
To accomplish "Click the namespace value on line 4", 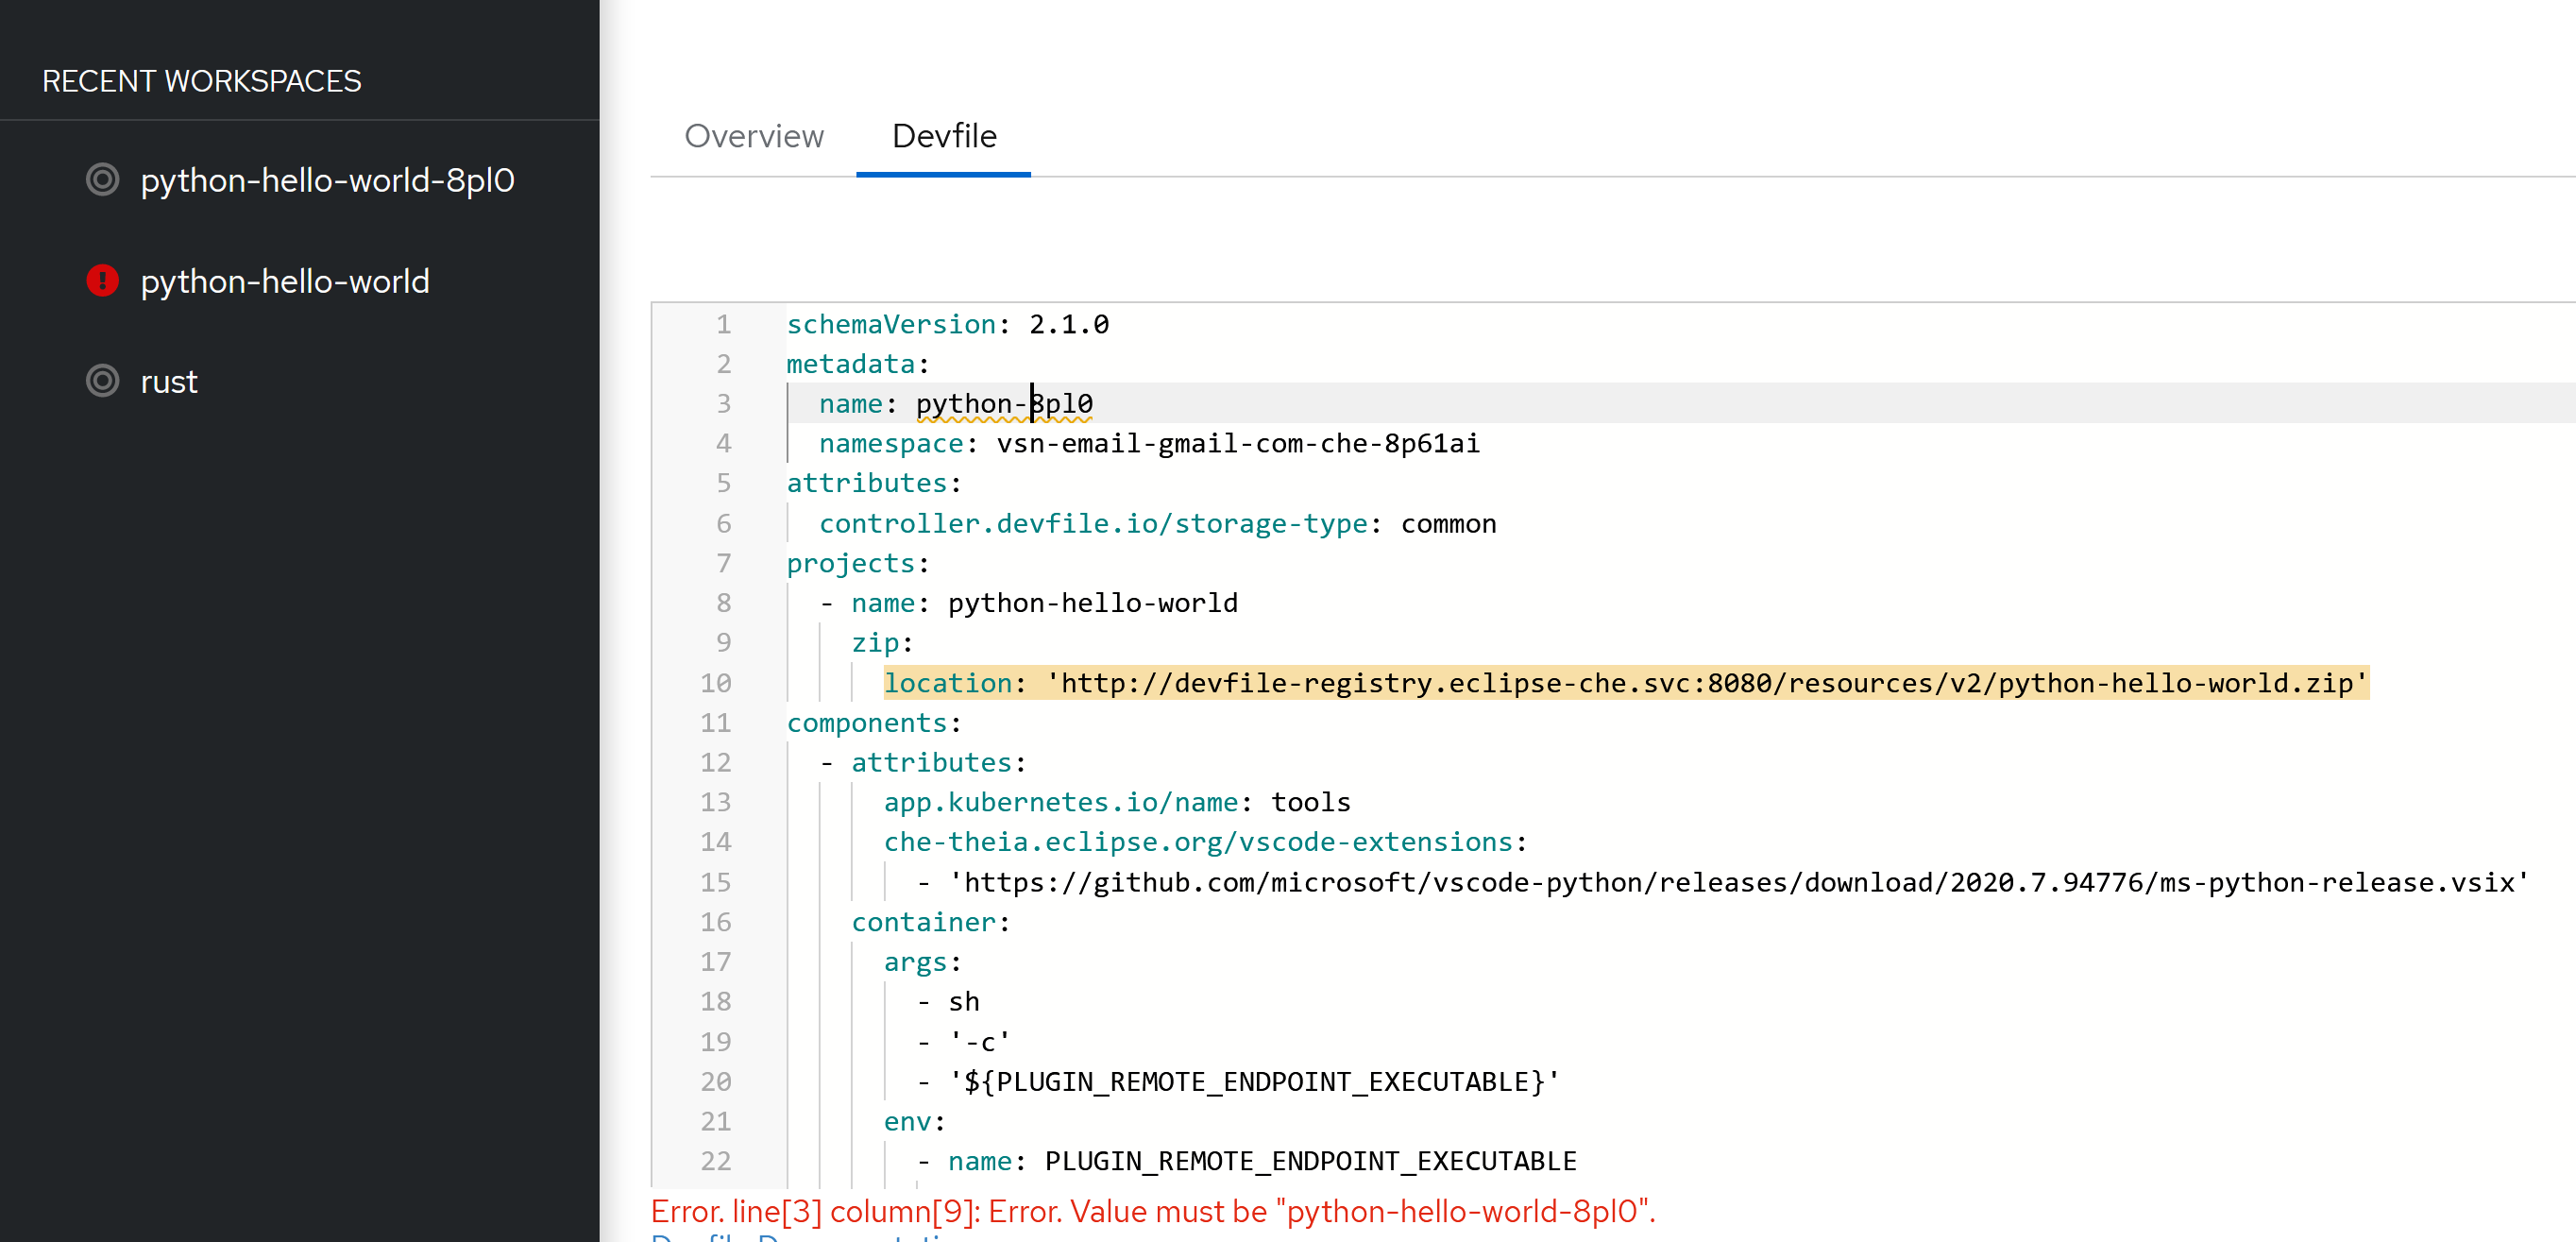I will pyautogui.click(x=1237, y=444).
